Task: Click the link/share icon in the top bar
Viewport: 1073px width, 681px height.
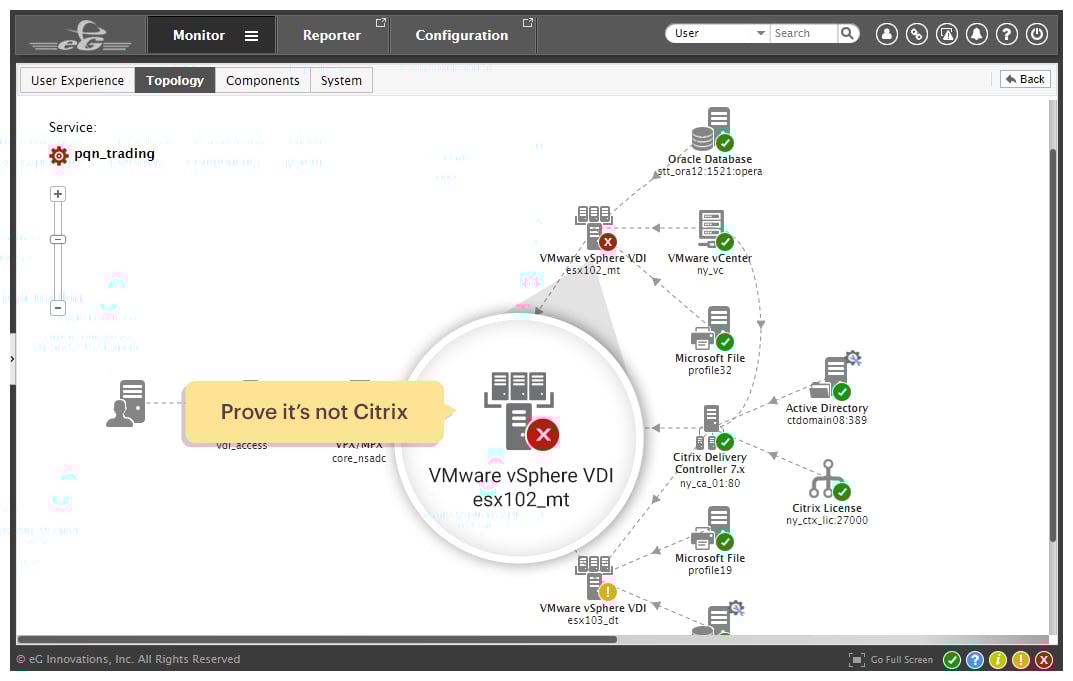Action: coord(917,33)
